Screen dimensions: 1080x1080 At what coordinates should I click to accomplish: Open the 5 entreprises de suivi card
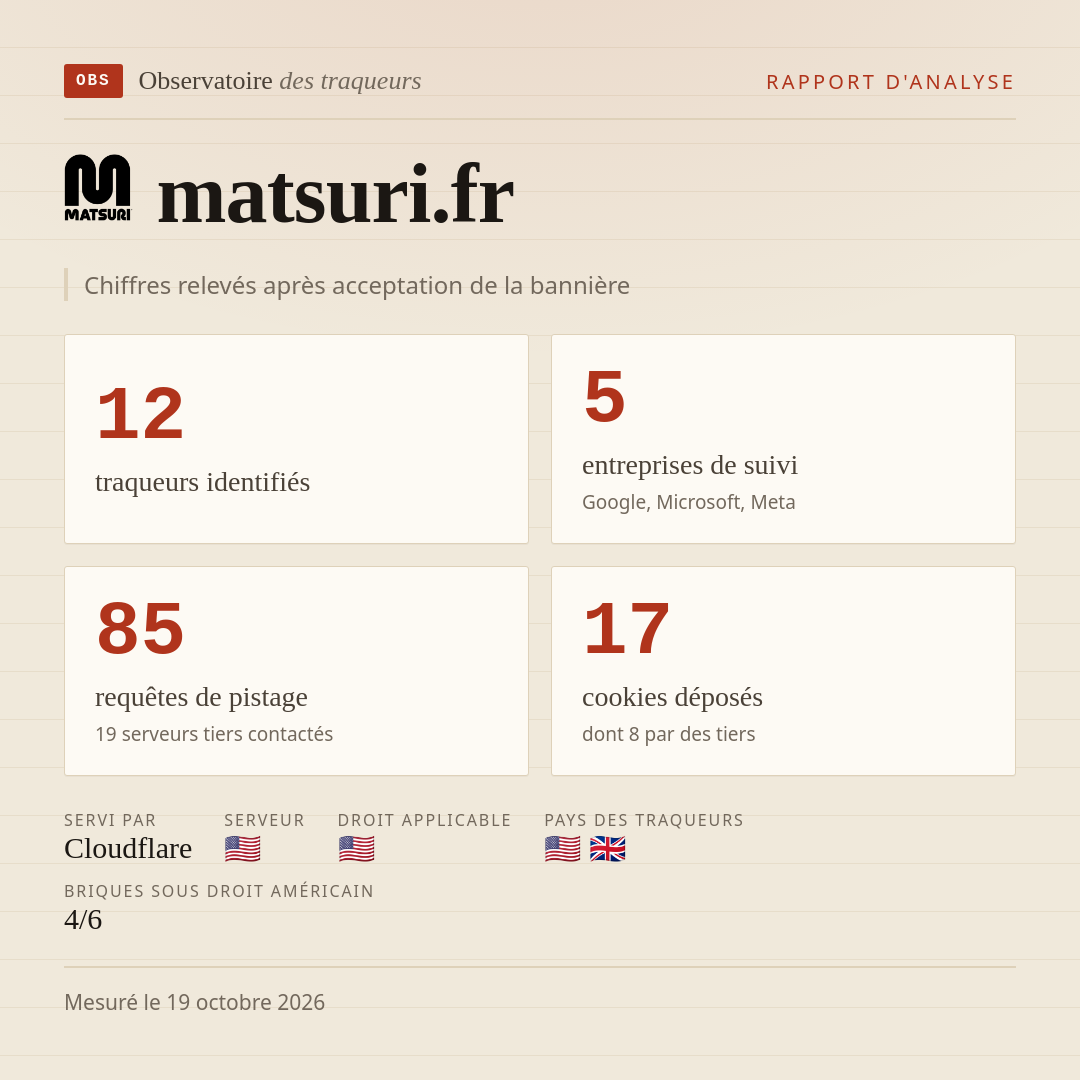coord(783,439)
